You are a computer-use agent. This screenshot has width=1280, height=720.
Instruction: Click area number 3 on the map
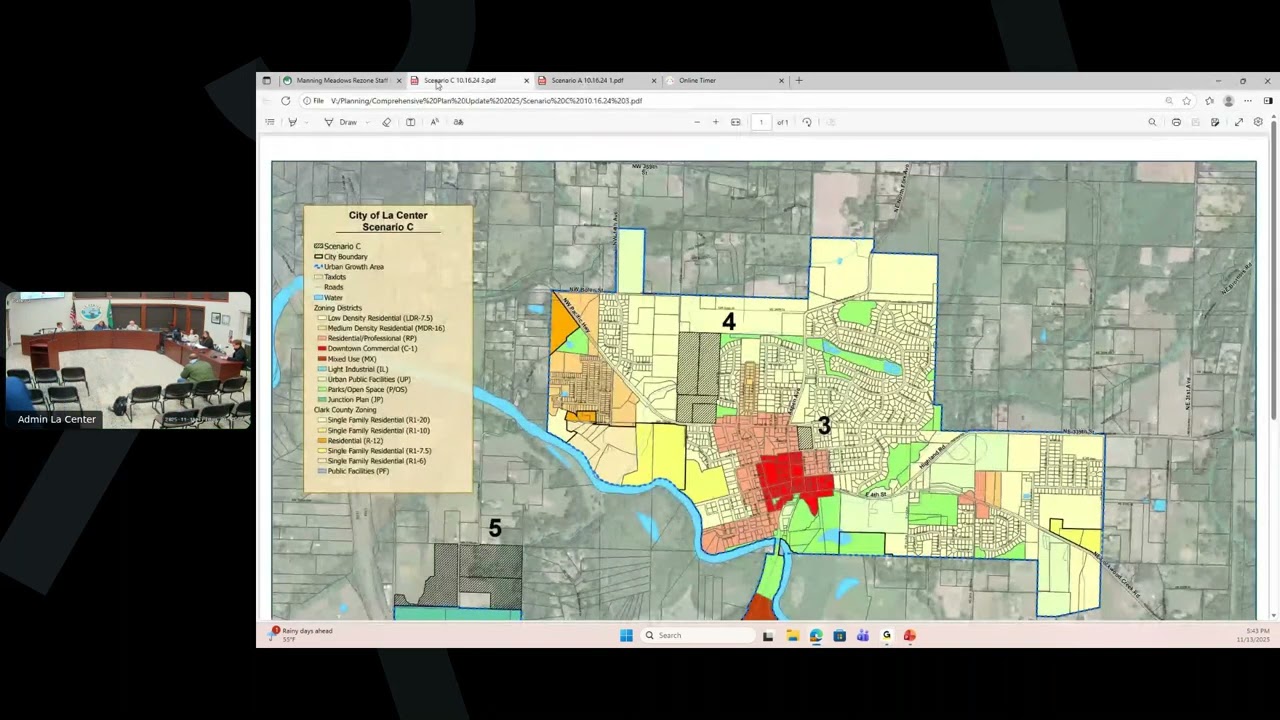tap(824, 426)
